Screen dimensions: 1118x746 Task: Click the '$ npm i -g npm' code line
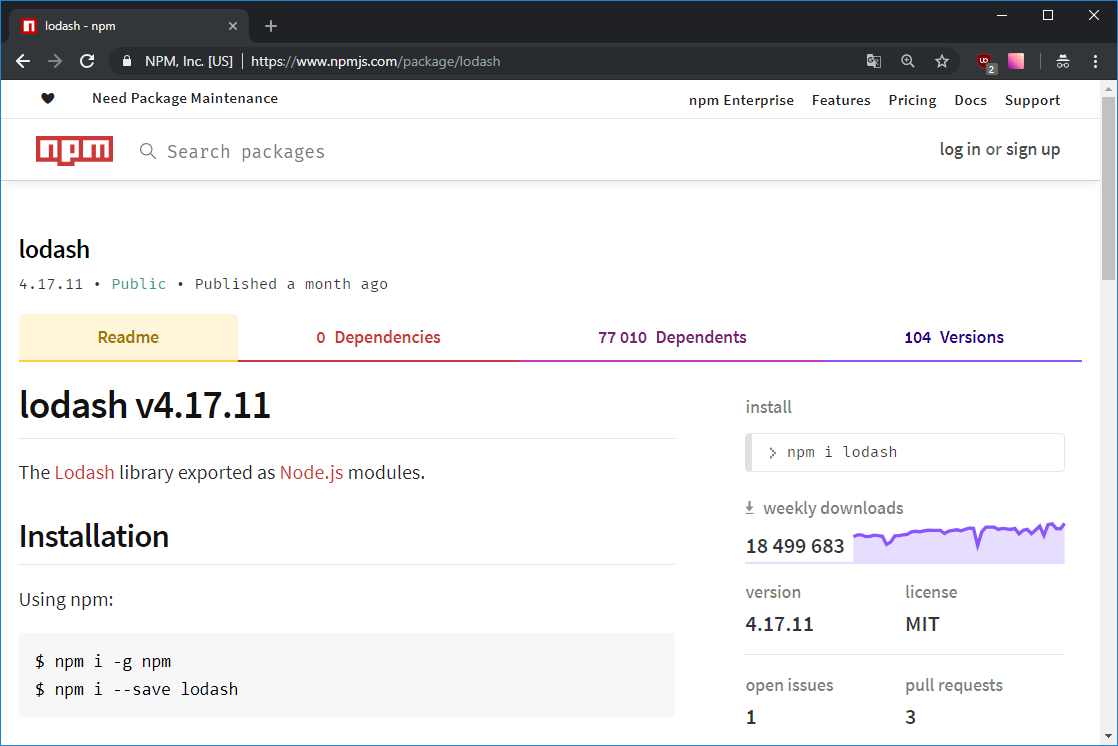(x=103, y=662)
